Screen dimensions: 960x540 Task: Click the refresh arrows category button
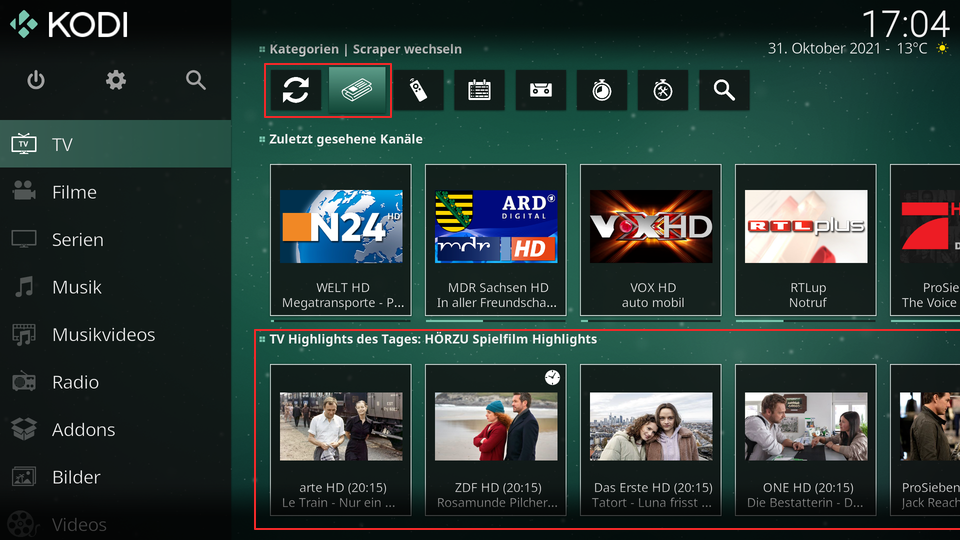(296, 91)
